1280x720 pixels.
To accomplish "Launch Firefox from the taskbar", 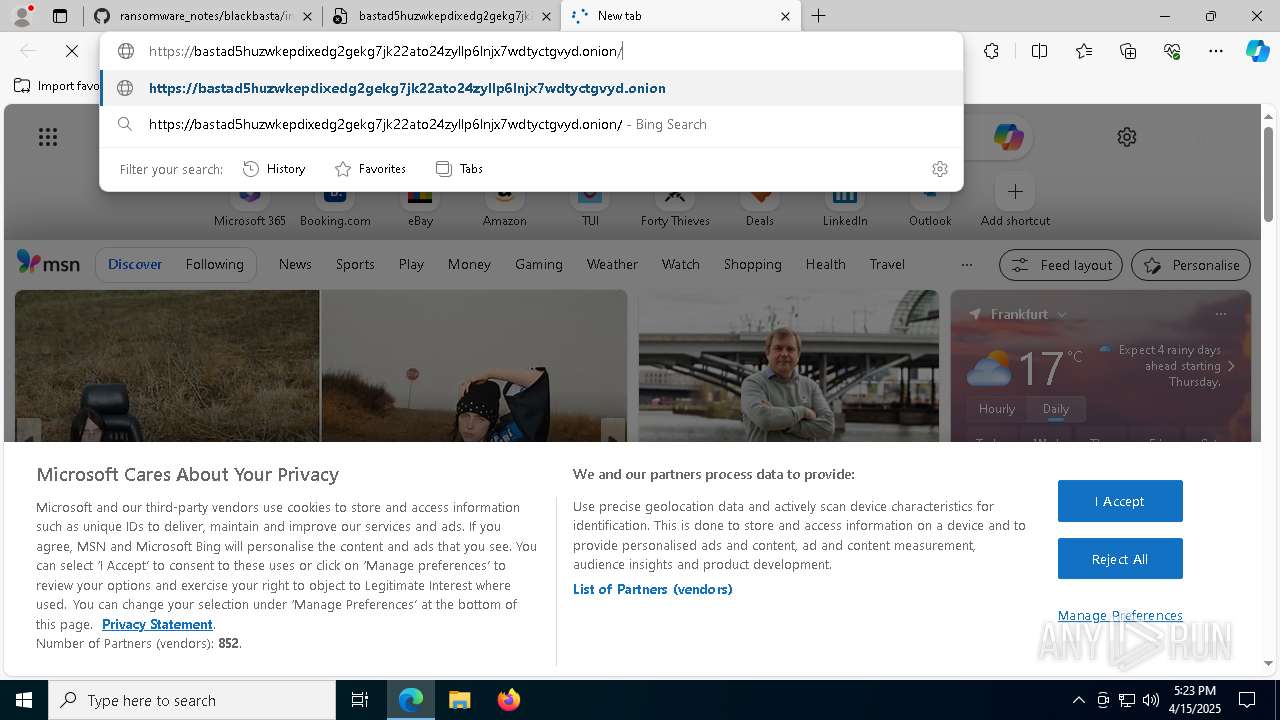I will click(509, 700).
